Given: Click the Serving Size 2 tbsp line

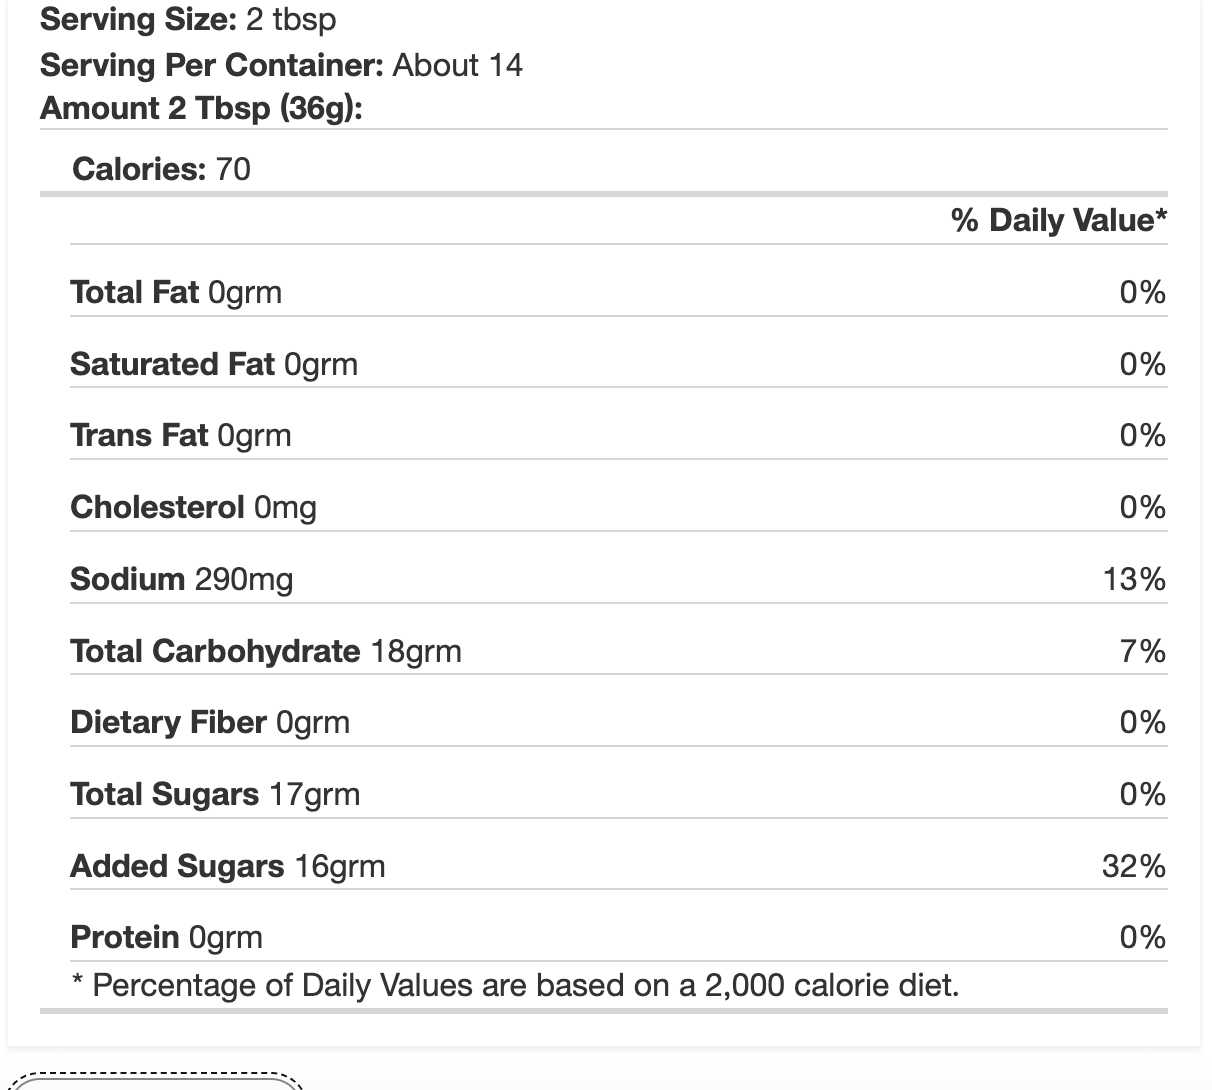Looking at the screenshot, I should [188, 20].
